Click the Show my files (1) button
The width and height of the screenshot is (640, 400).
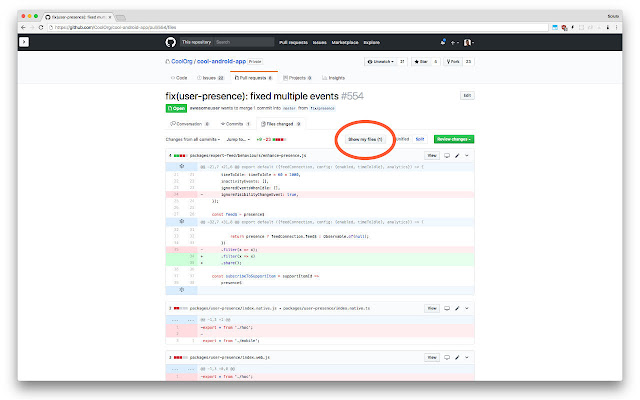(365, 139)
